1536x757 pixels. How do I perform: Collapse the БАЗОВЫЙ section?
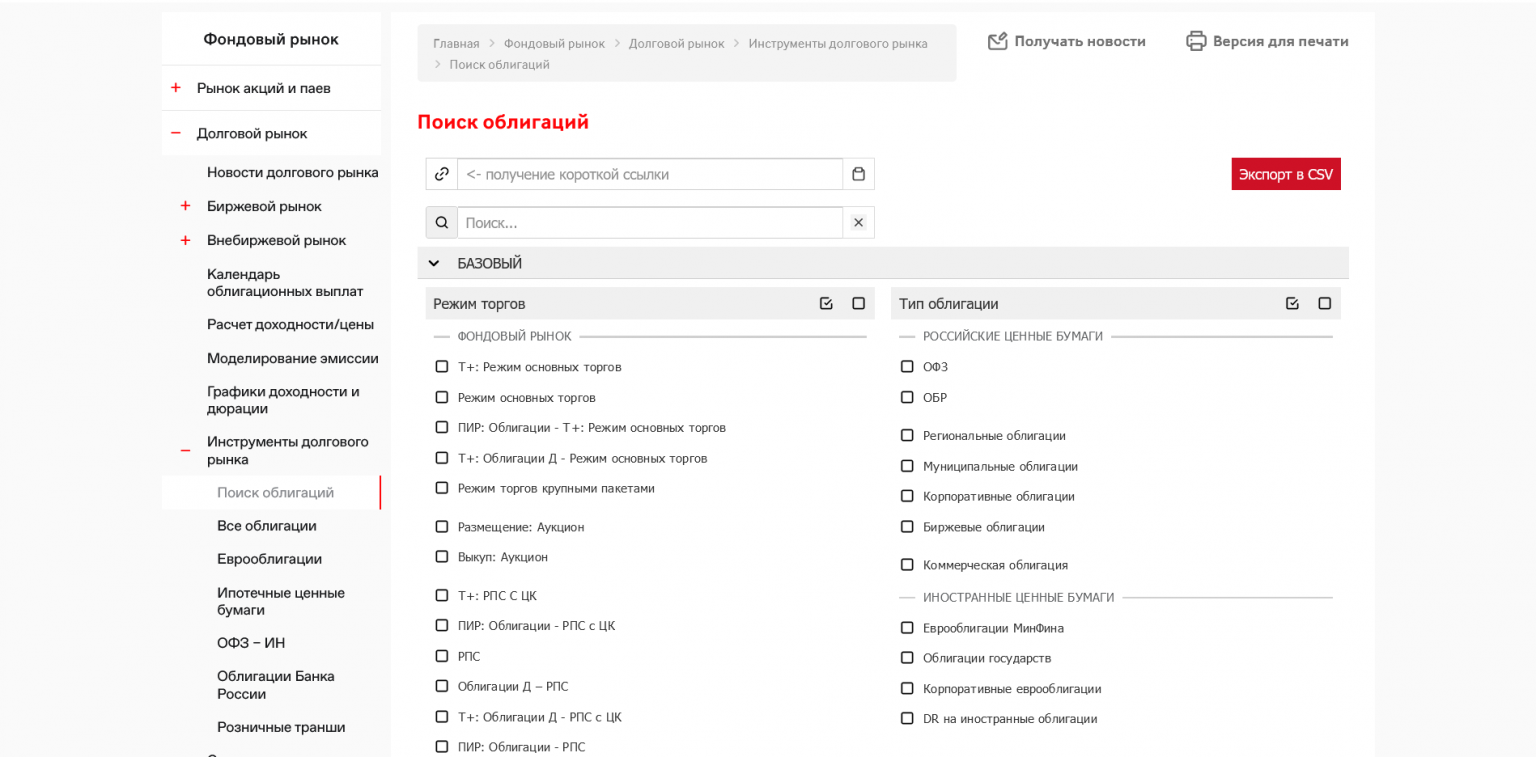tap(434, 263)
